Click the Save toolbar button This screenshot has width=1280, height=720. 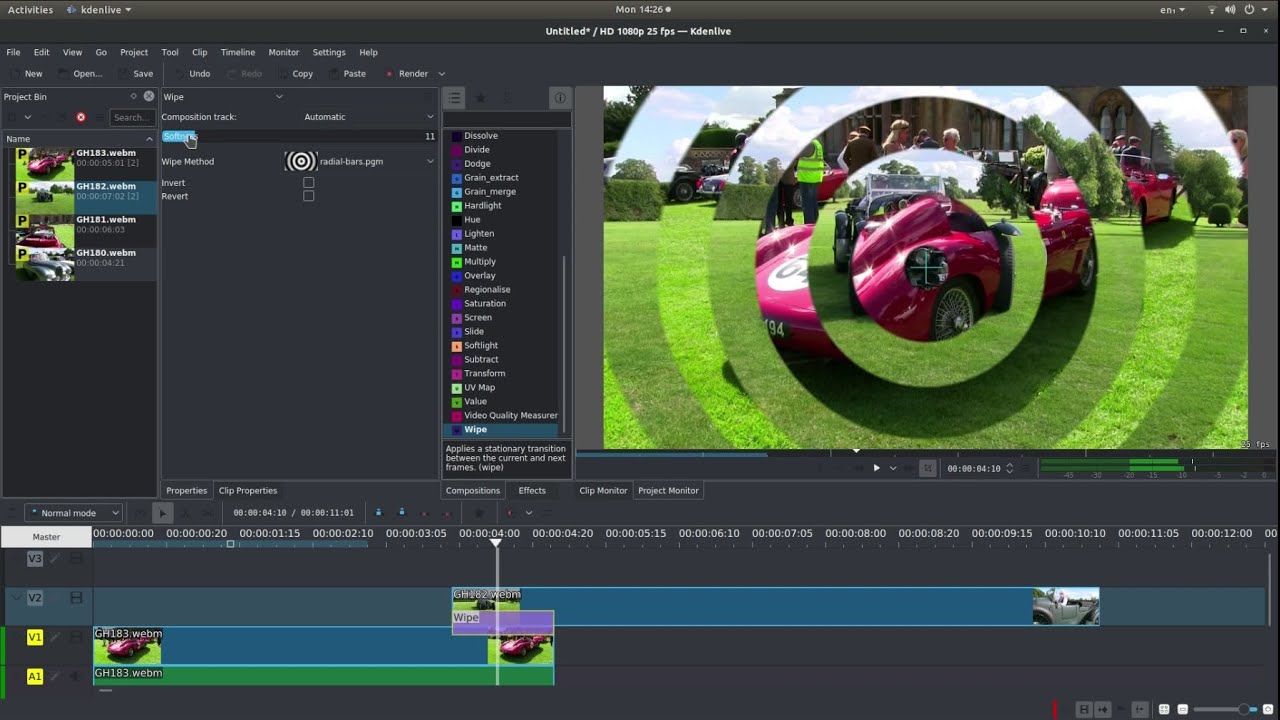136,74
